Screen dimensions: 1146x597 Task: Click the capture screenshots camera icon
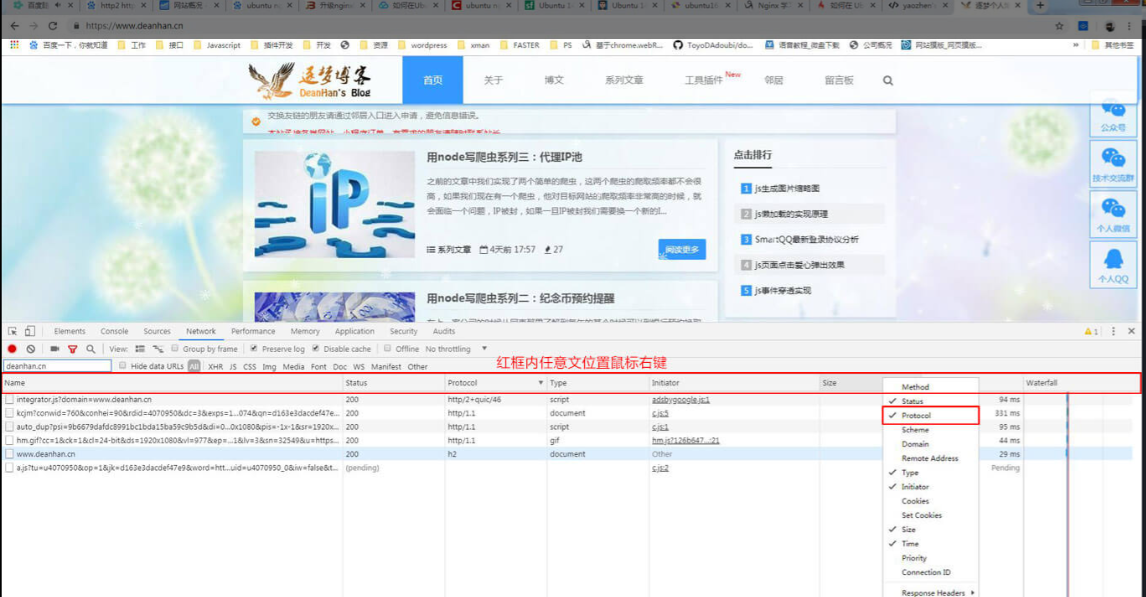(x=54, y=349)
